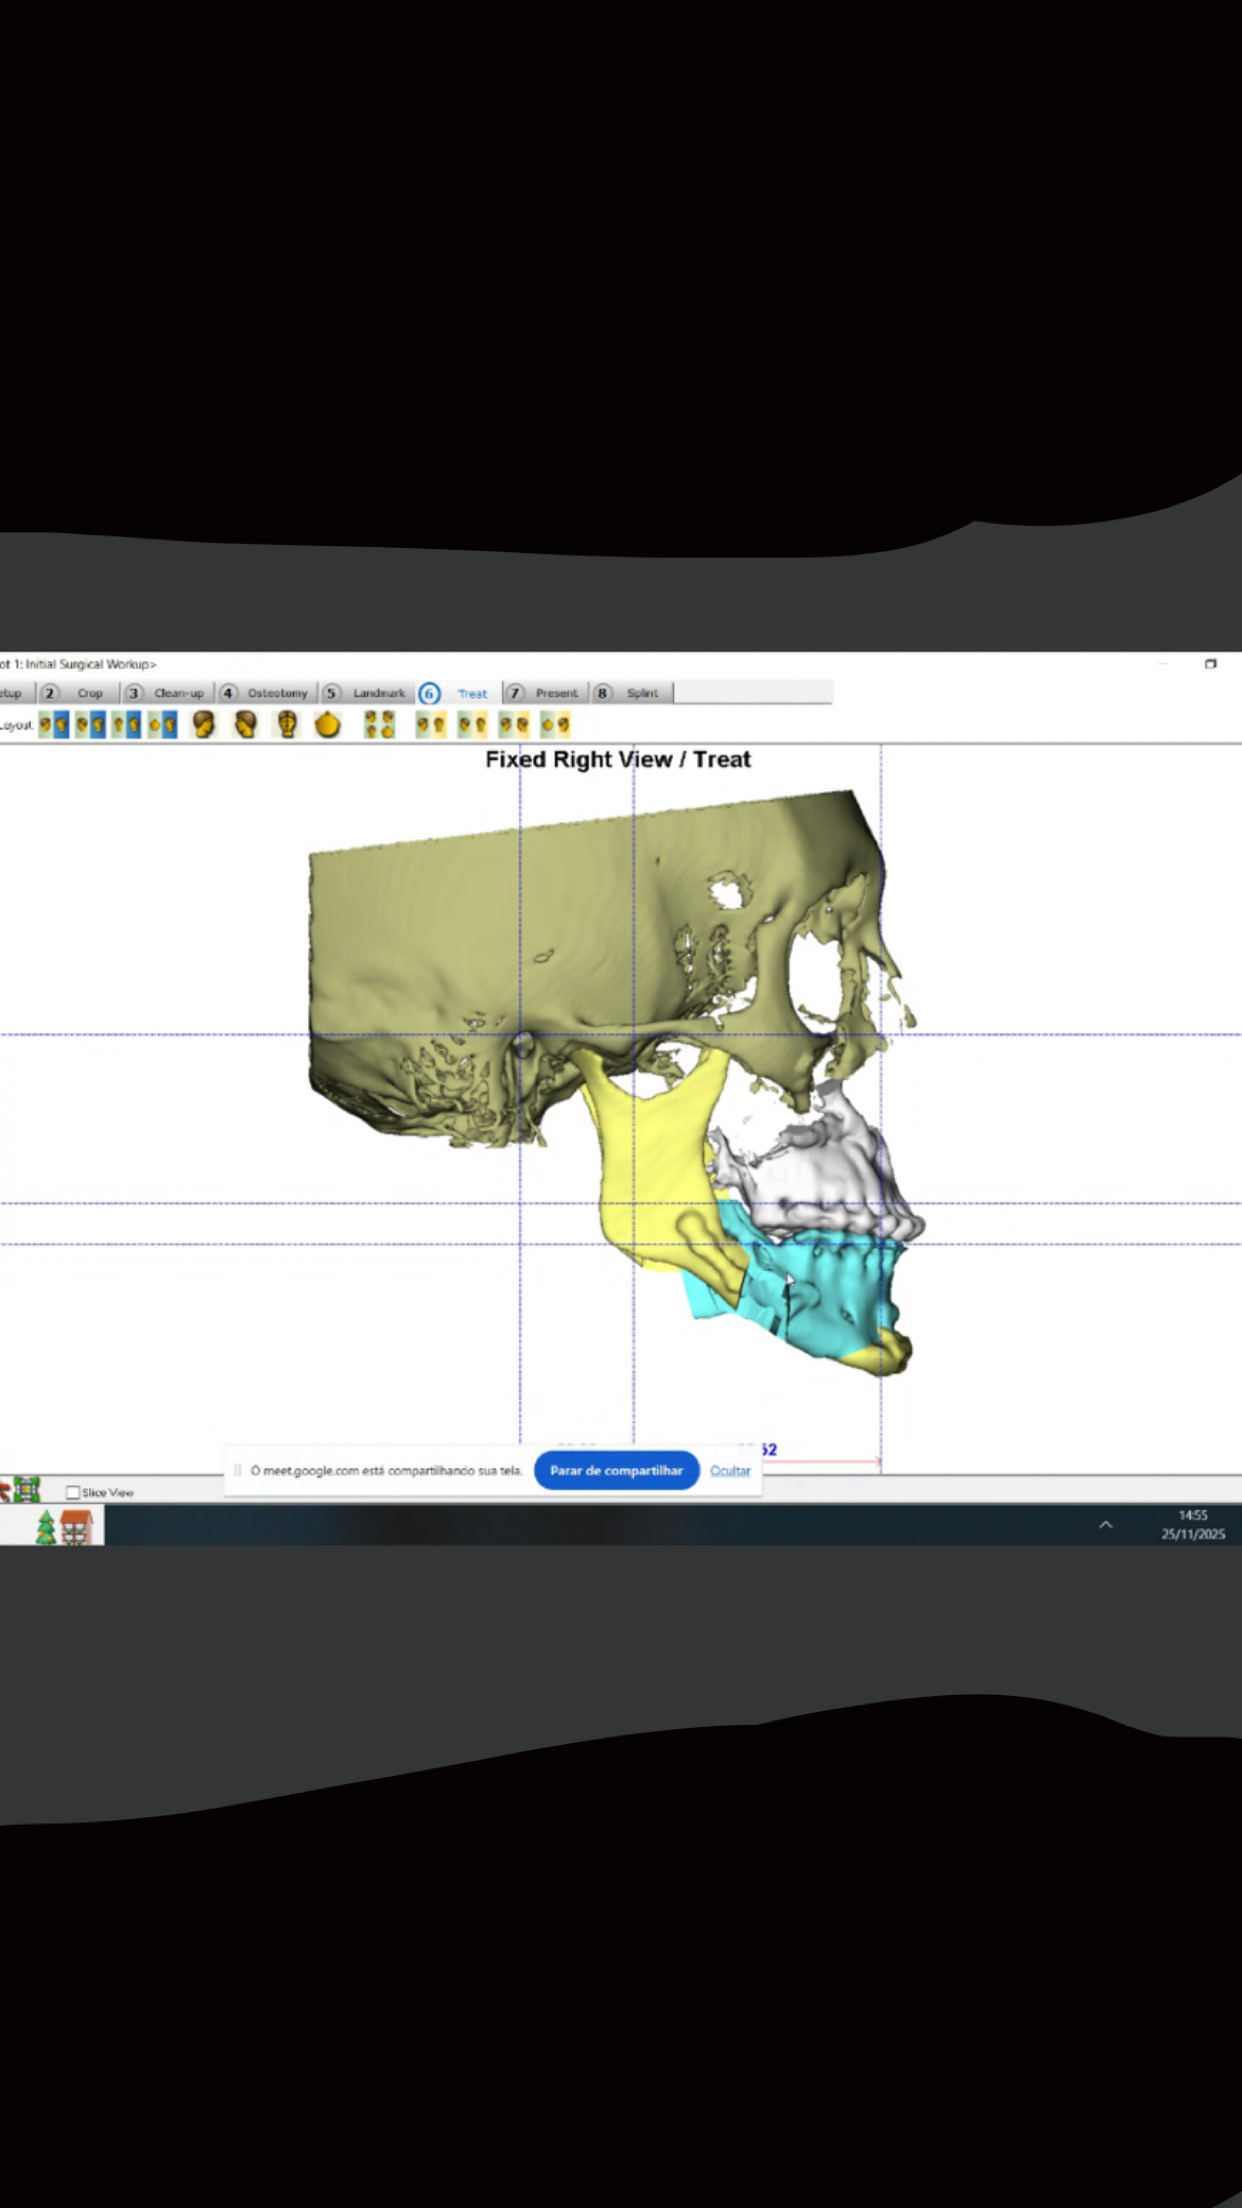The width and height of the screenshot is (1242, 2208).
Task: Click the last layout icon in the toolbar
Action: tap(555, 725)
